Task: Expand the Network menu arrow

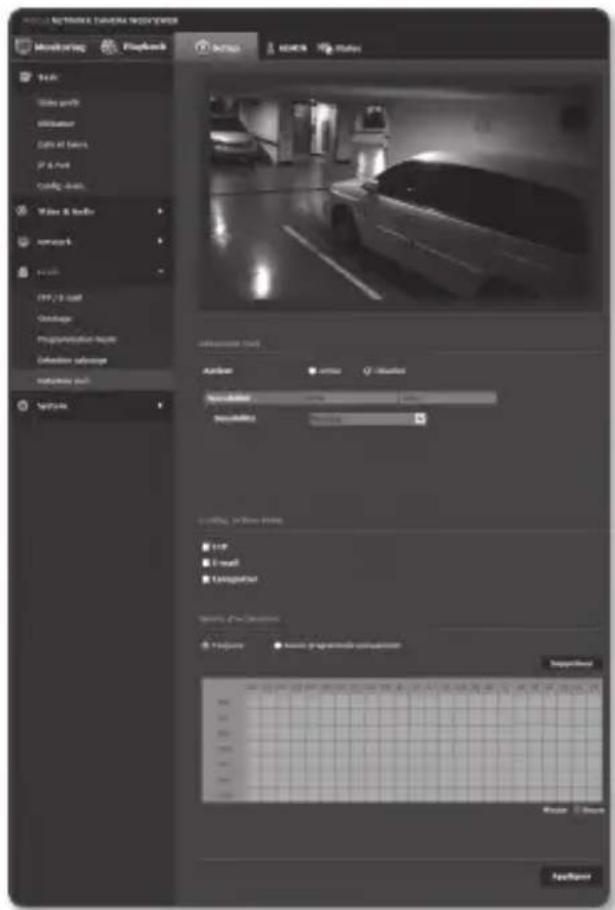Action: tap(160, 241)
